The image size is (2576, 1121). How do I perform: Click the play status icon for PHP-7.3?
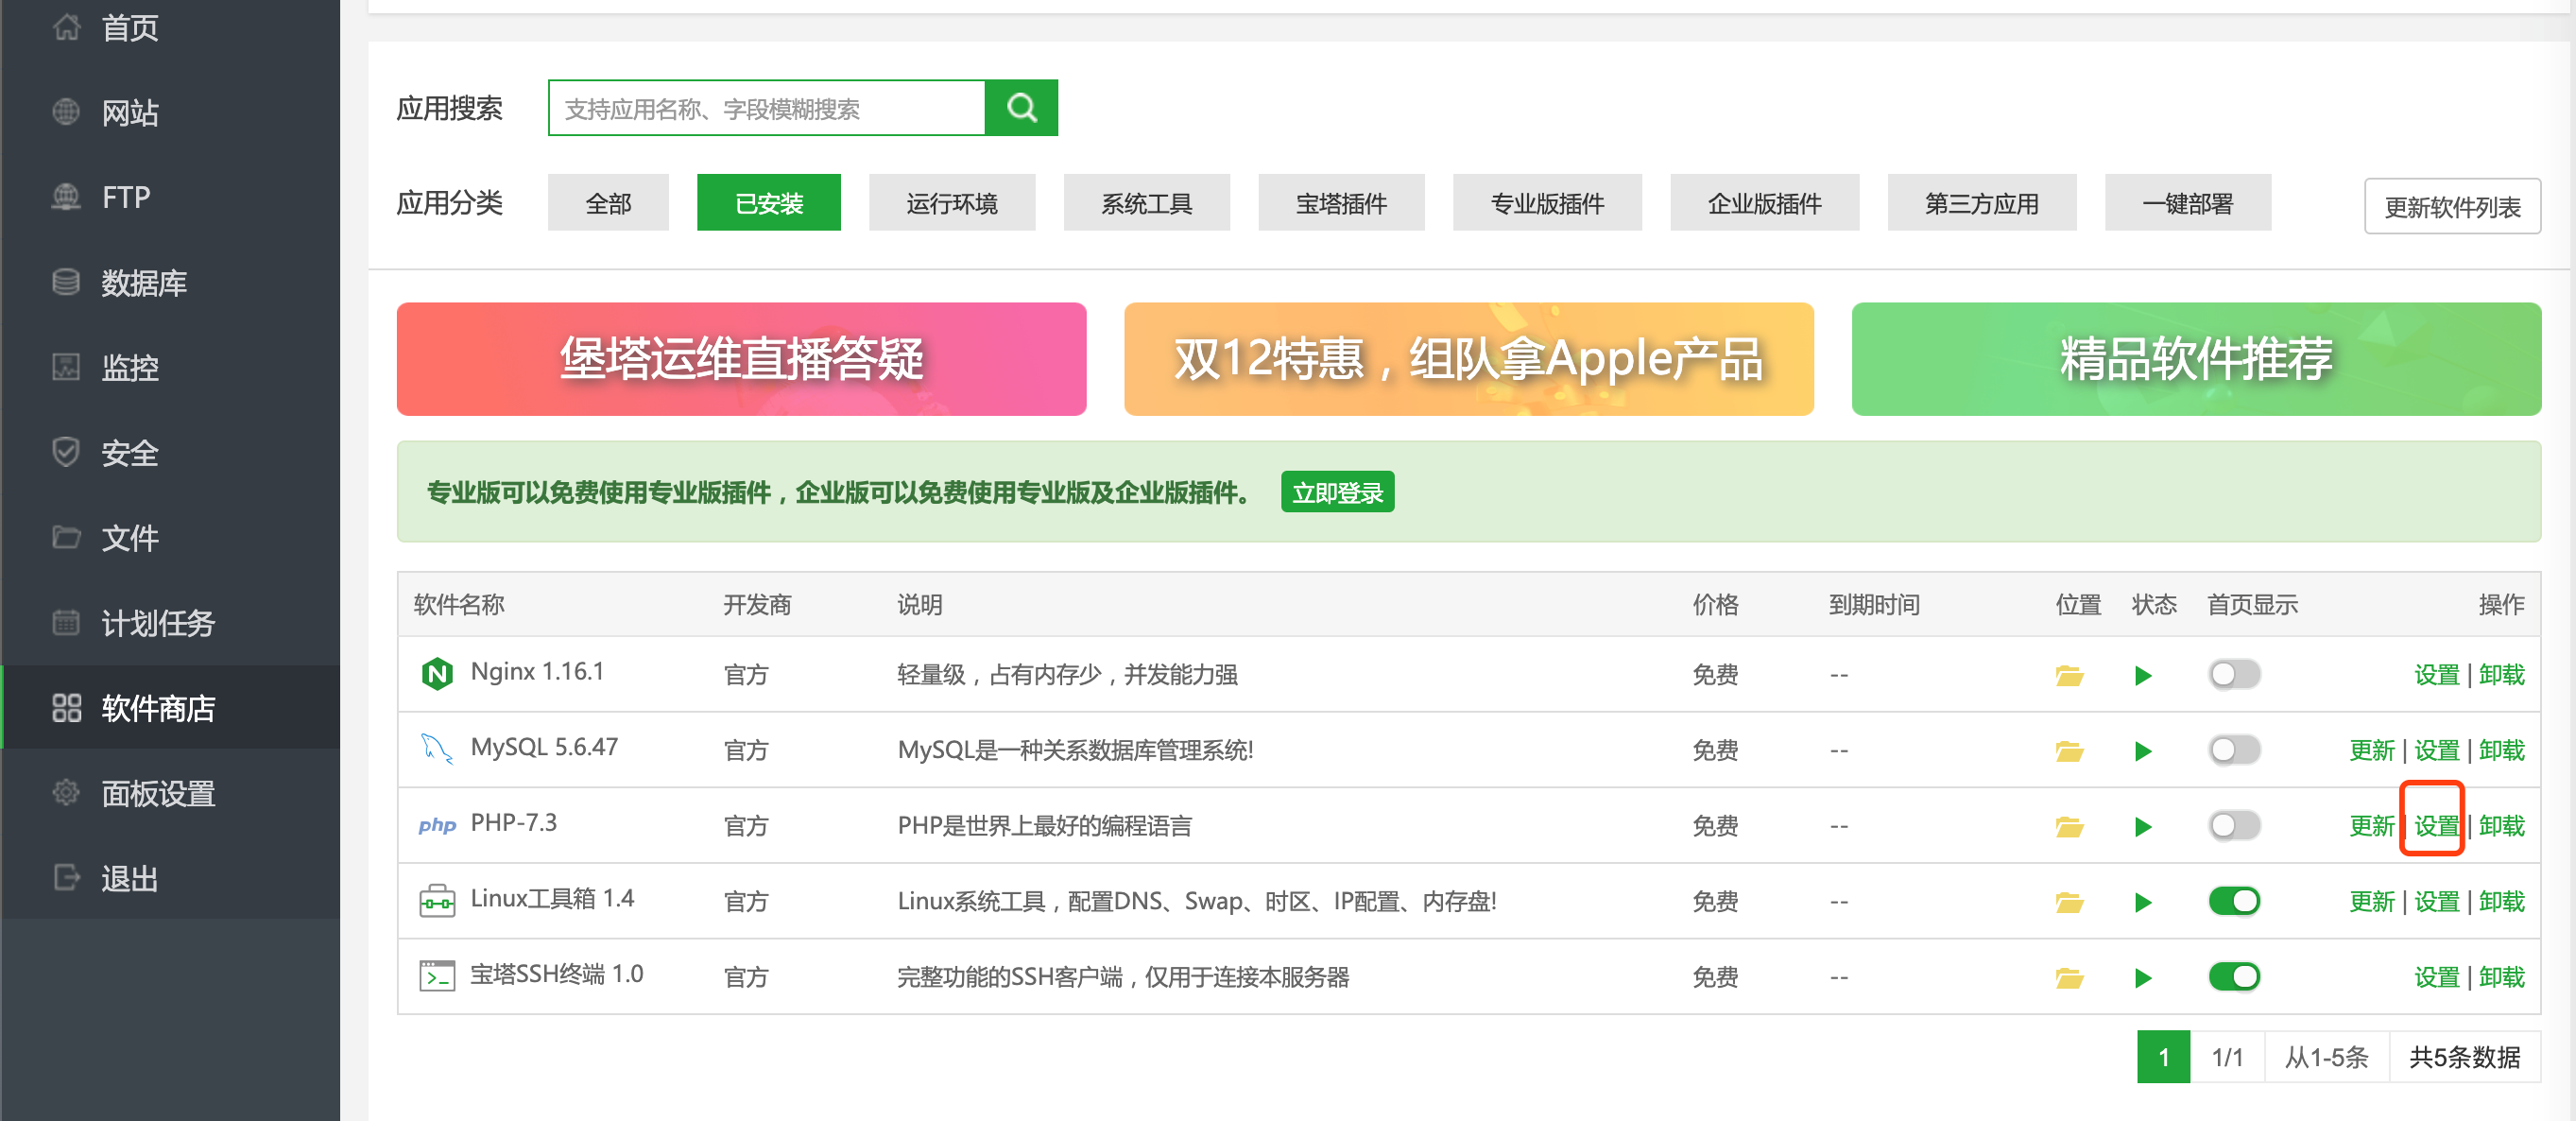[x=2143, y=827]
